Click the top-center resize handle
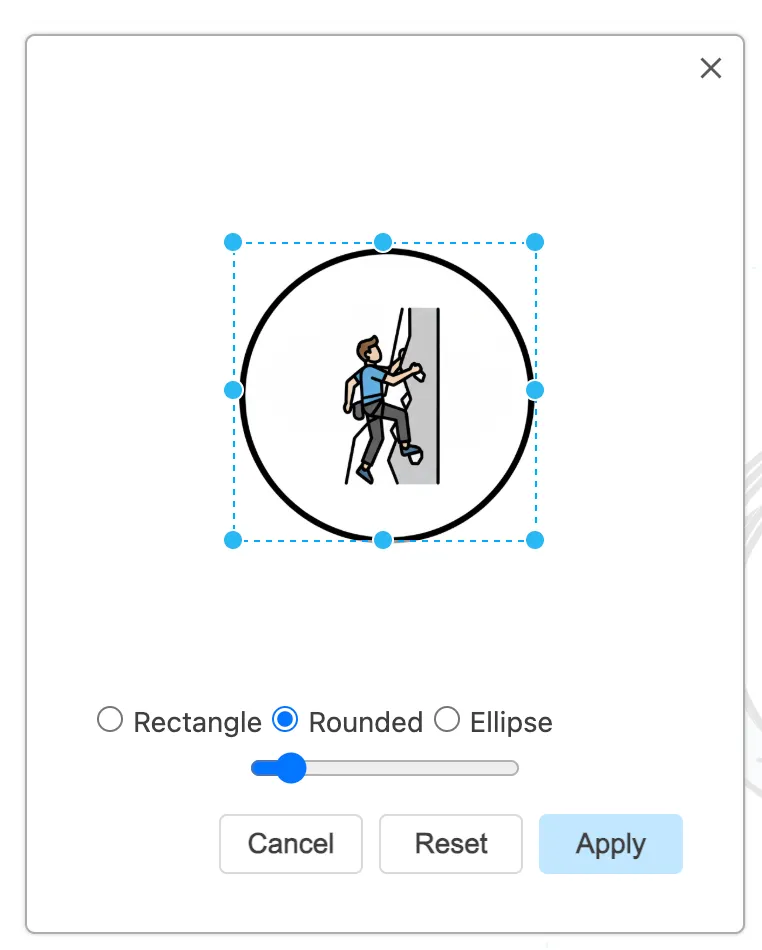Image resolution: width=762 pixels, height=950 pixels. (383, 241)
